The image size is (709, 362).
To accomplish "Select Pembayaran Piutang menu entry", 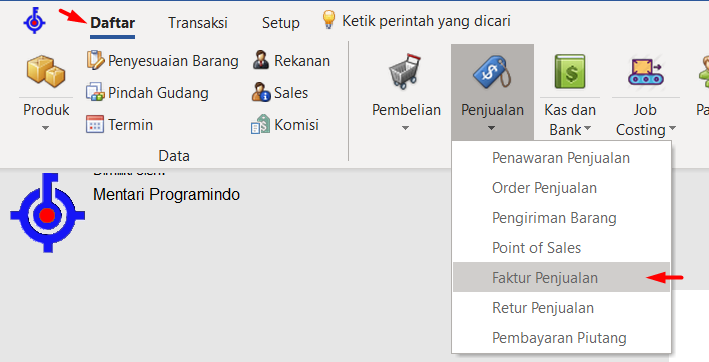I will click(561, 338).
